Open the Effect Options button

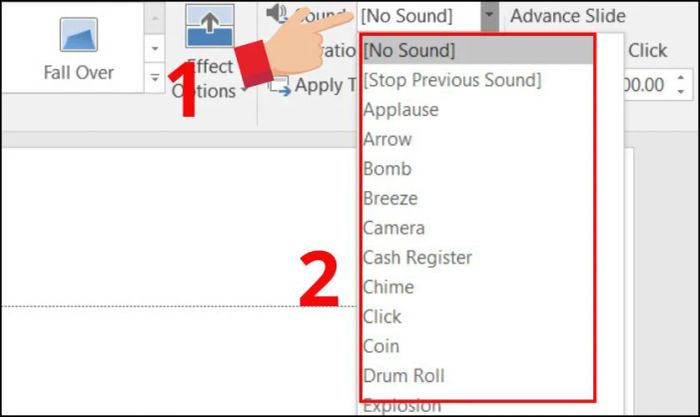tap(209, 50)
